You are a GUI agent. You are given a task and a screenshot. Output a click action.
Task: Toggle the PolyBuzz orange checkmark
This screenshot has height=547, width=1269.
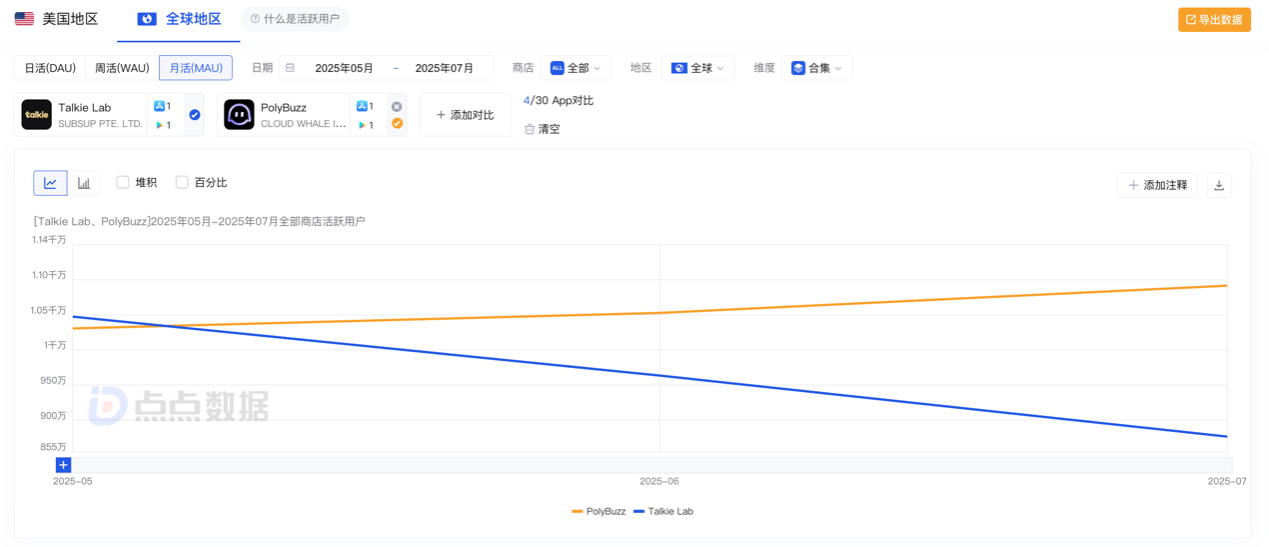click(397, 124)
